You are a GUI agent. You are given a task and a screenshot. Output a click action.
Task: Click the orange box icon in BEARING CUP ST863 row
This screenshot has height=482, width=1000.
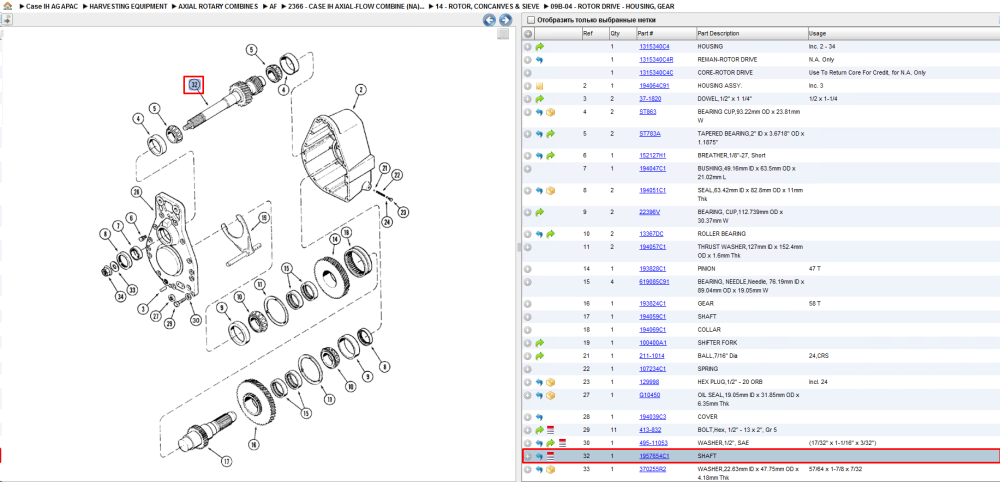[x=551, y=112]
